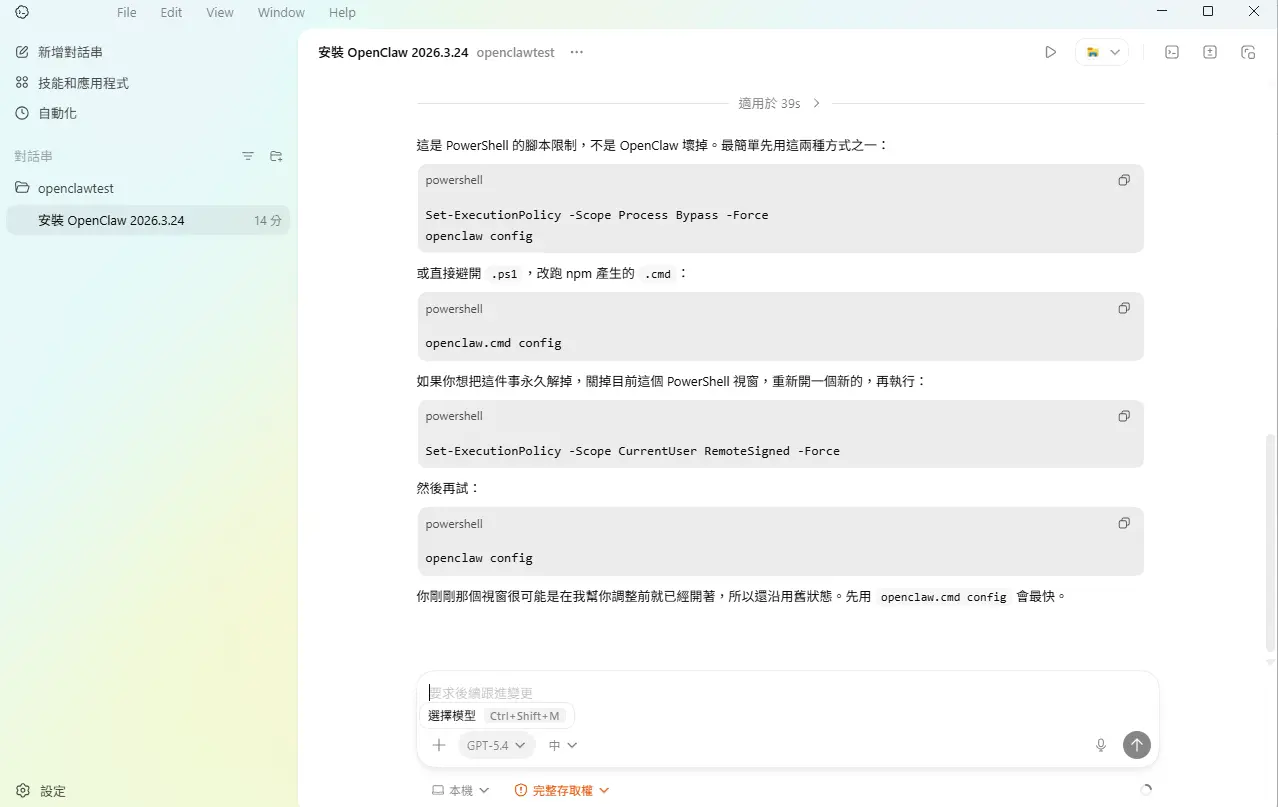Activate the microphone voice input icon
This screenshot has width=1278, height=807.
[x=1100, y=745]
